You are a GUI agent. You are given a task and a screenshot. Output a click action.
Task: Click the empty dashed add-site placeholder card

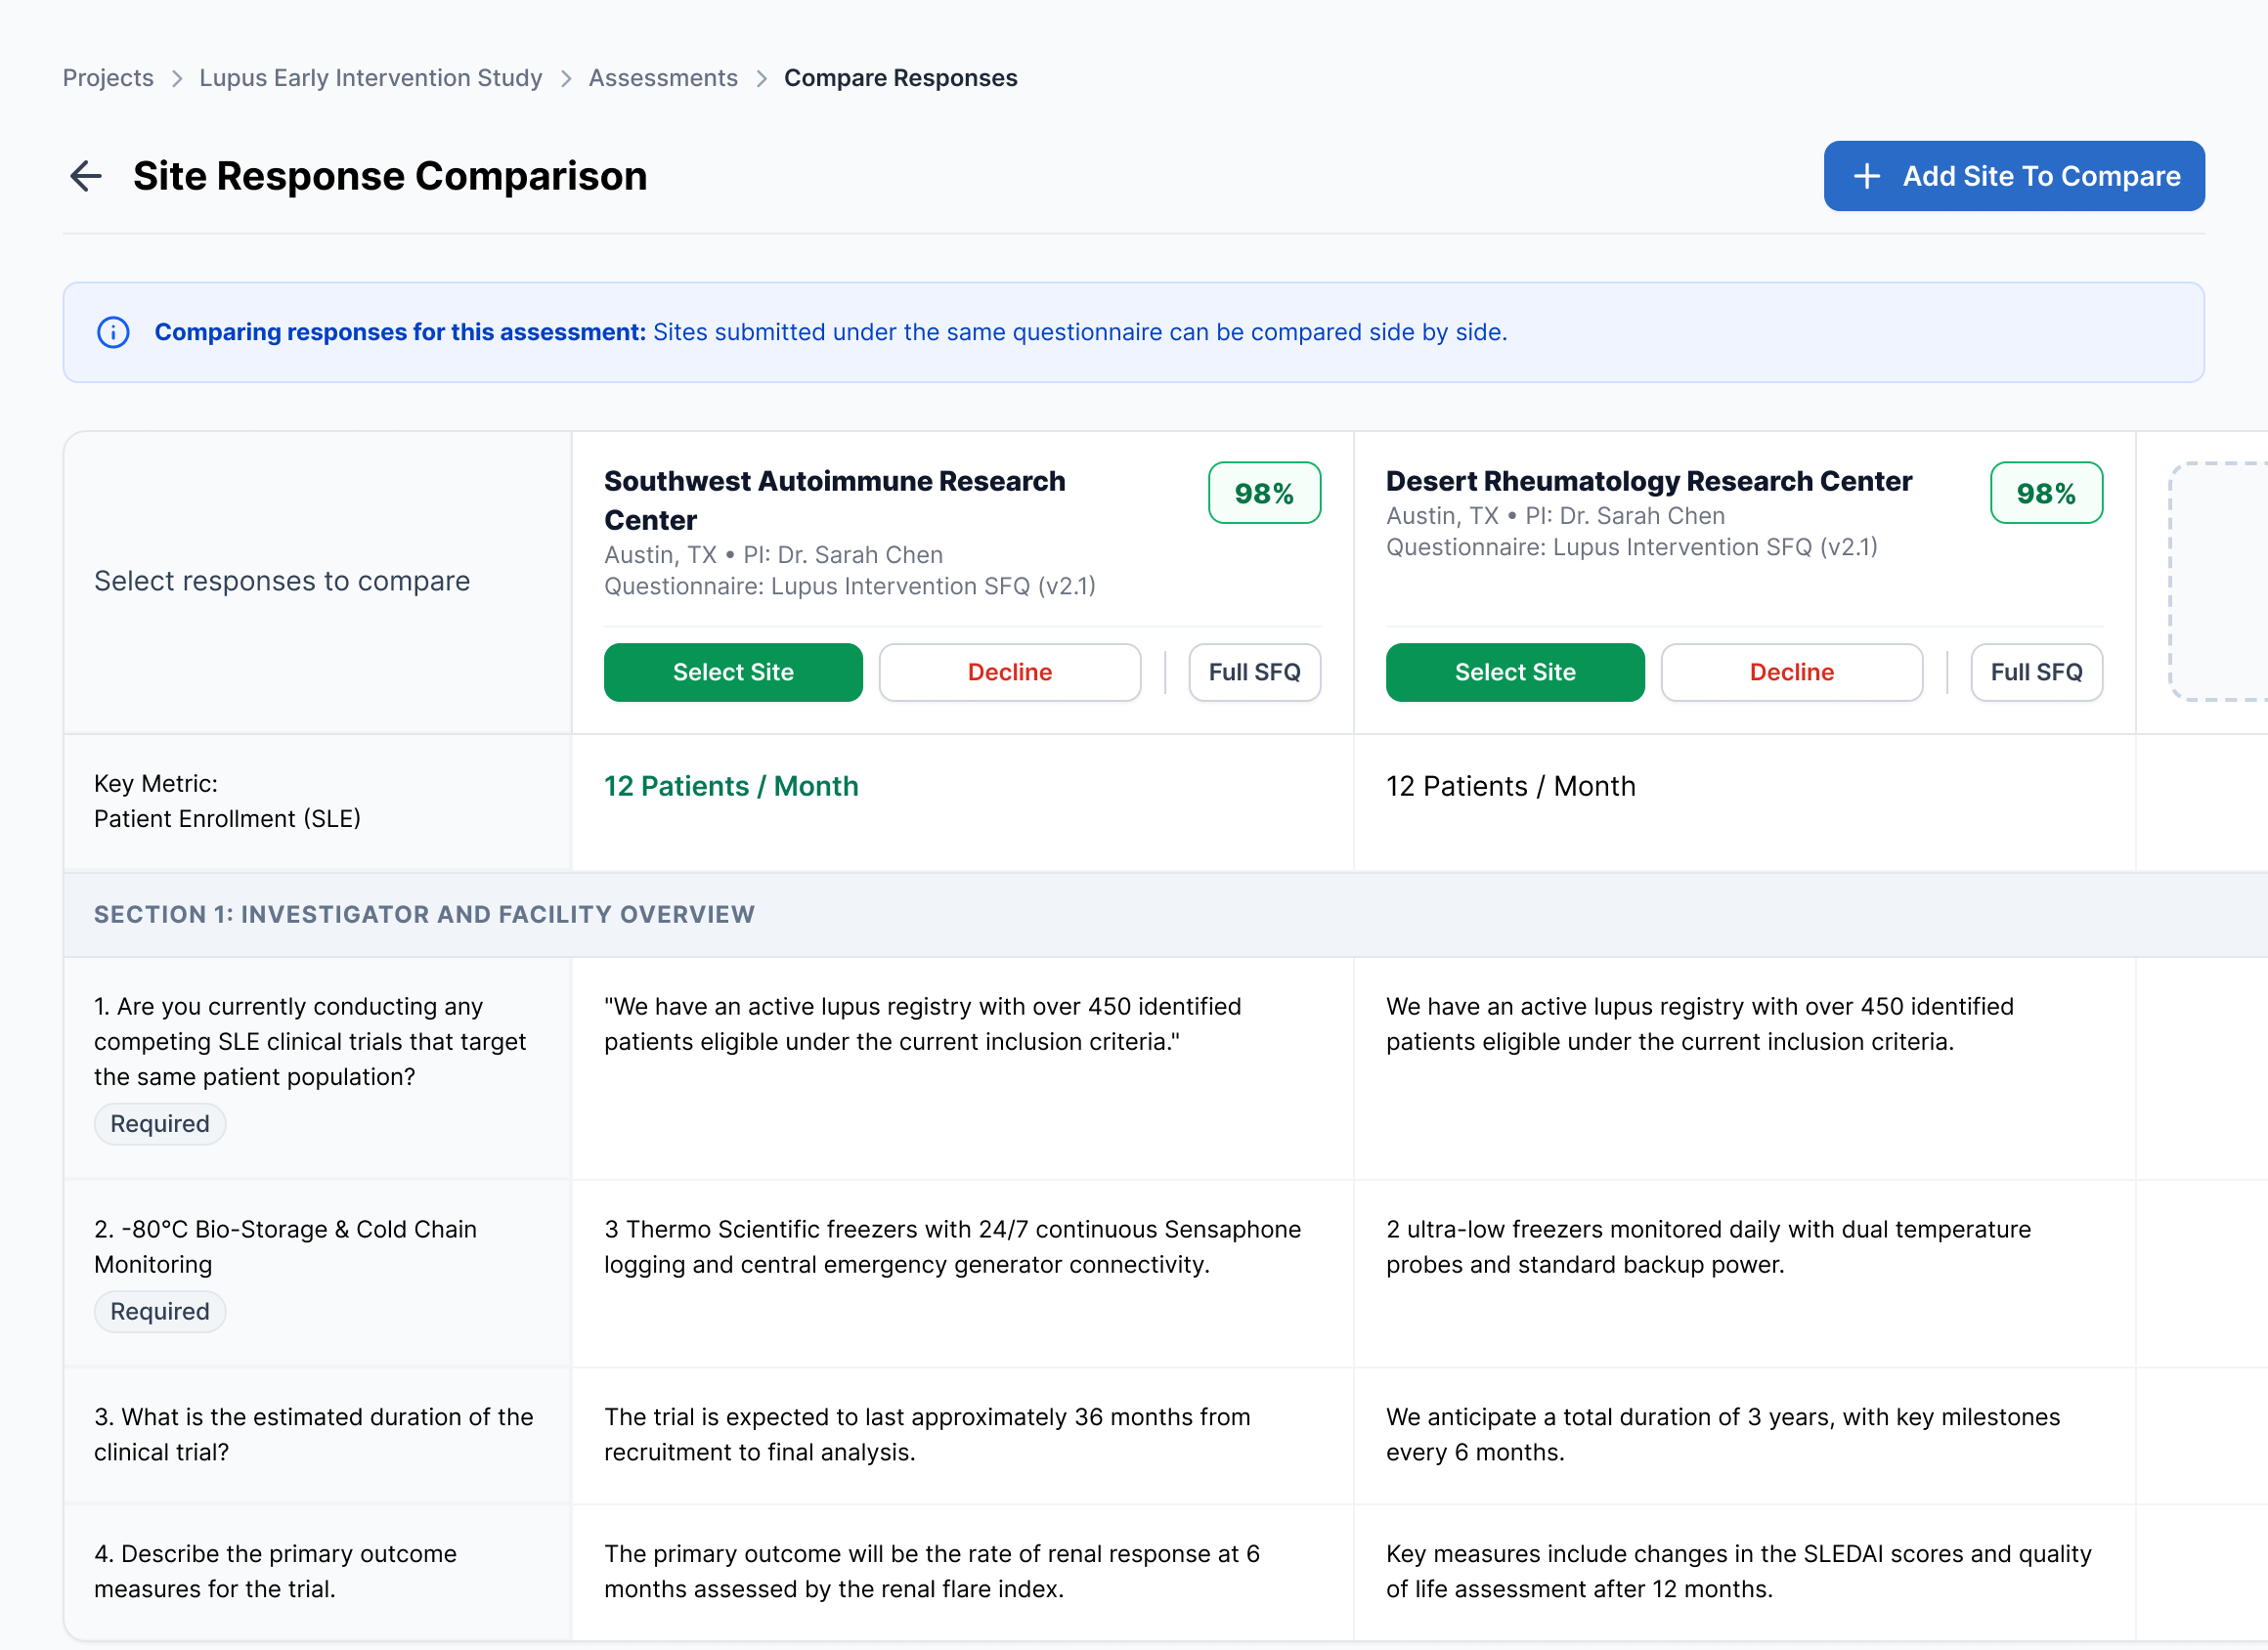(x=2217, y=581)
